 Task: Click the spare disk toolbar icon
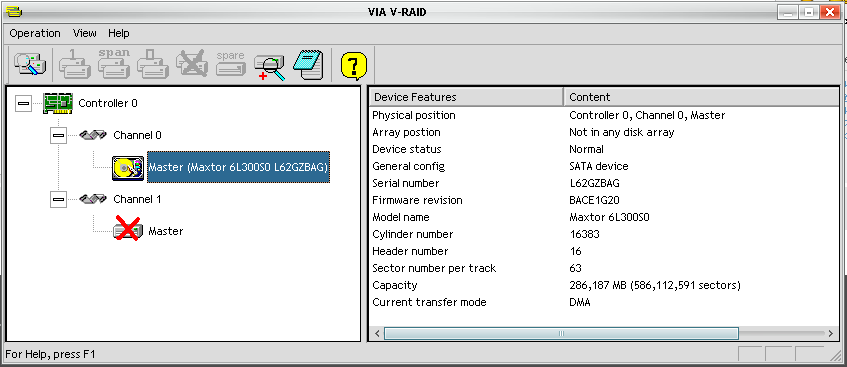(x=231, y=65)
